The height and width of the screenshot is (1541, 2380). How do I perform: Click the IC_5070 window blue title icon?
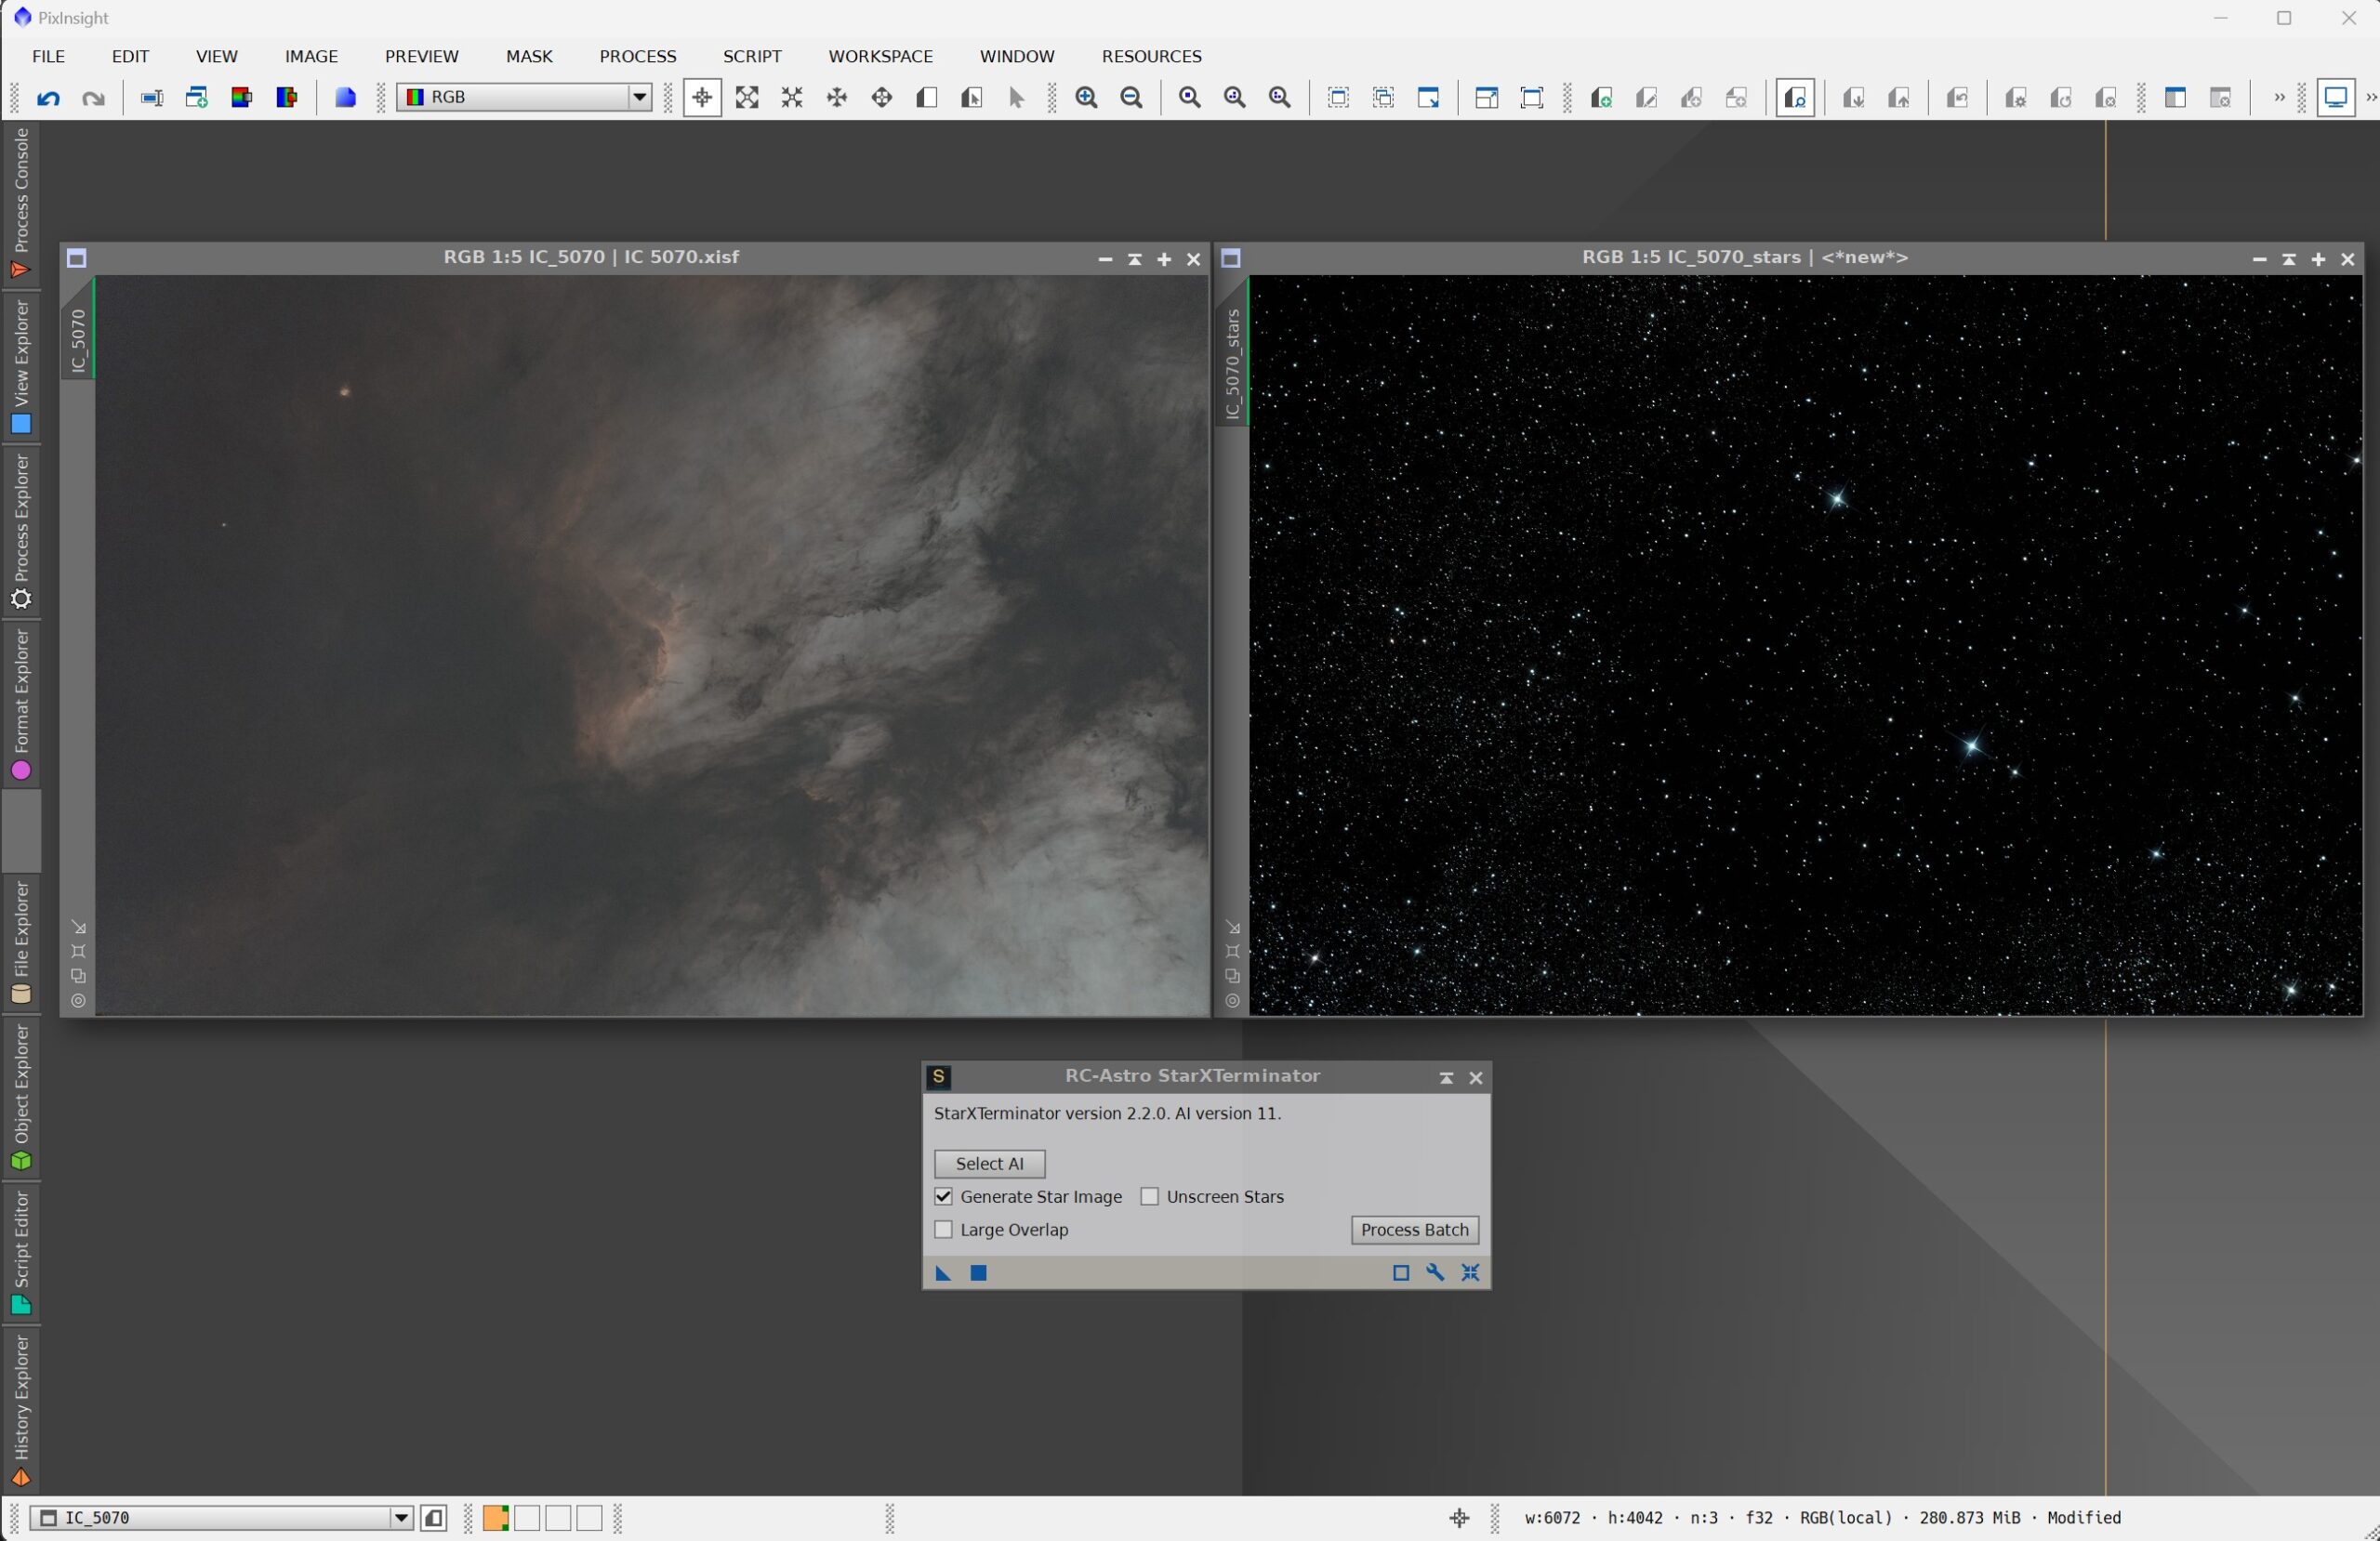point(77,260)
